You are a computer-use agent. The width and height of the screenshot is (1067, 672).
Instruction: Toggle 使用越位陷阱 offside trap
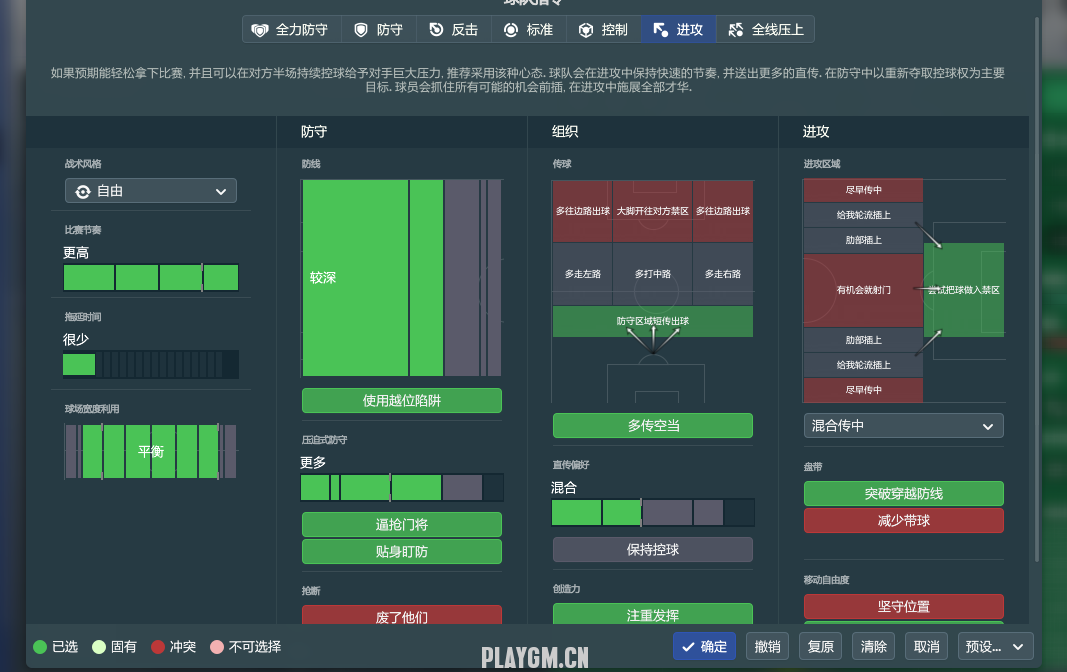pyautogui.click(x=401, y=401)
